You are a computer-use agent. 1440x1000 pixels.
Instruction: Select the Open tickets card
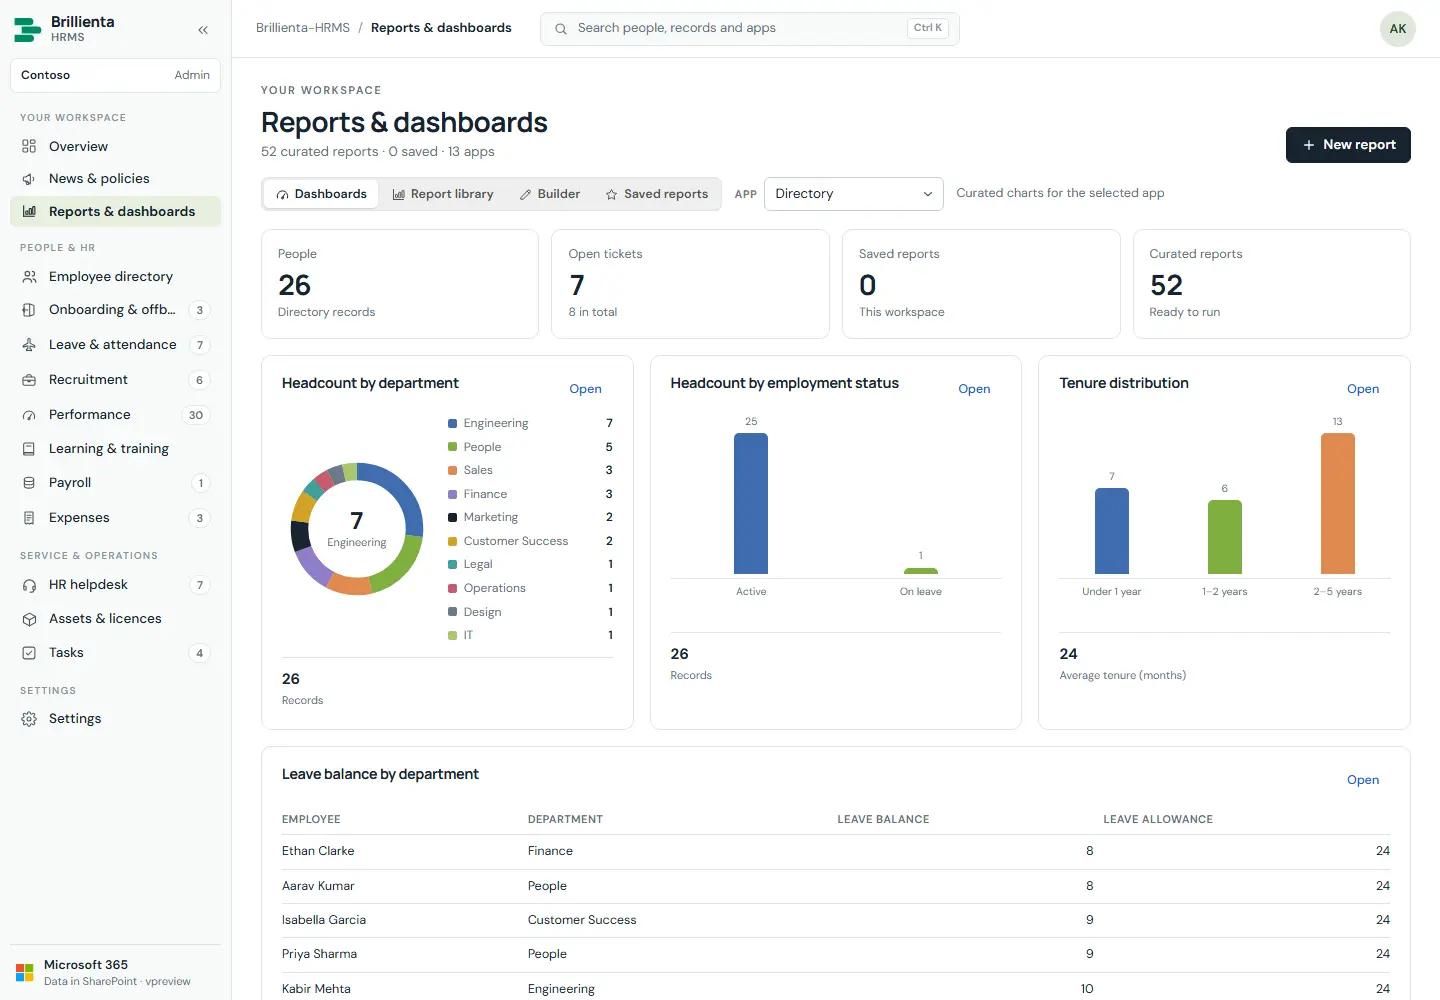(x=691, y=284)
